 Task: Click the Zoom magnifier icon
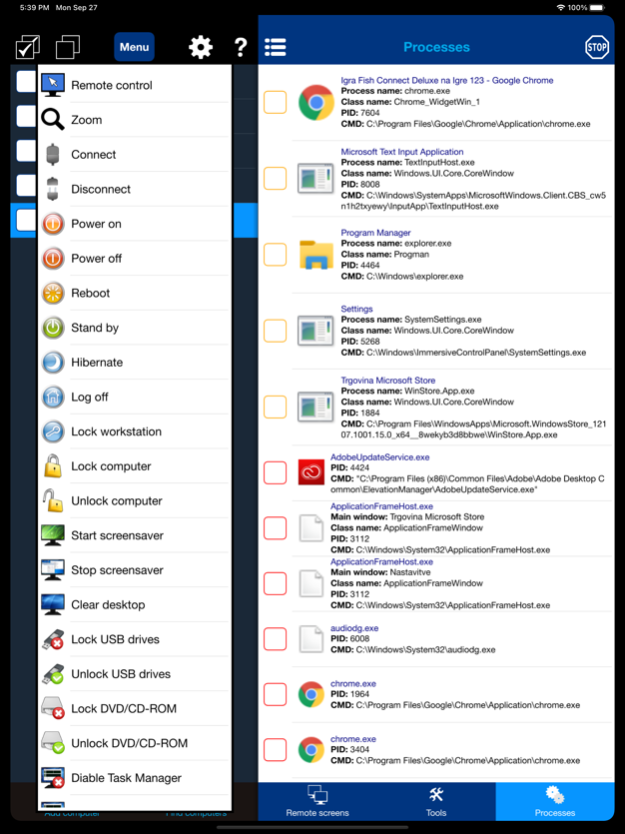[x=53, y=120]
